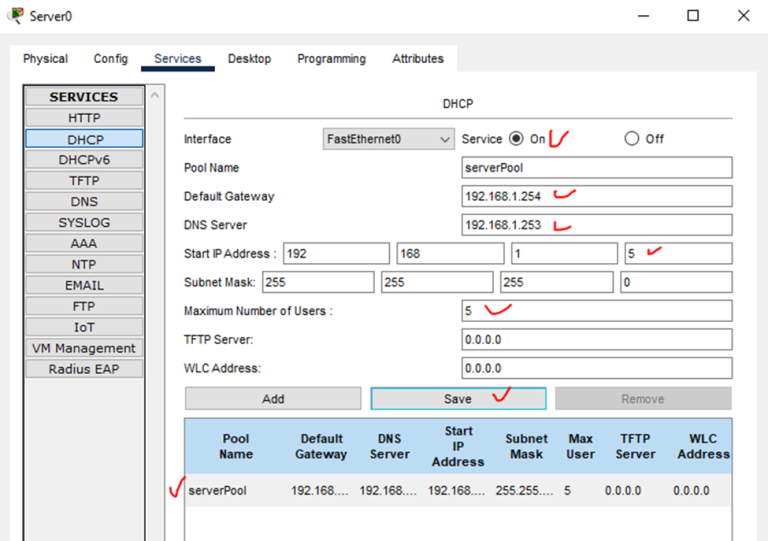768x541 pixels.
Task: Open the Desktop tab
Action: [x=249, y=59]
